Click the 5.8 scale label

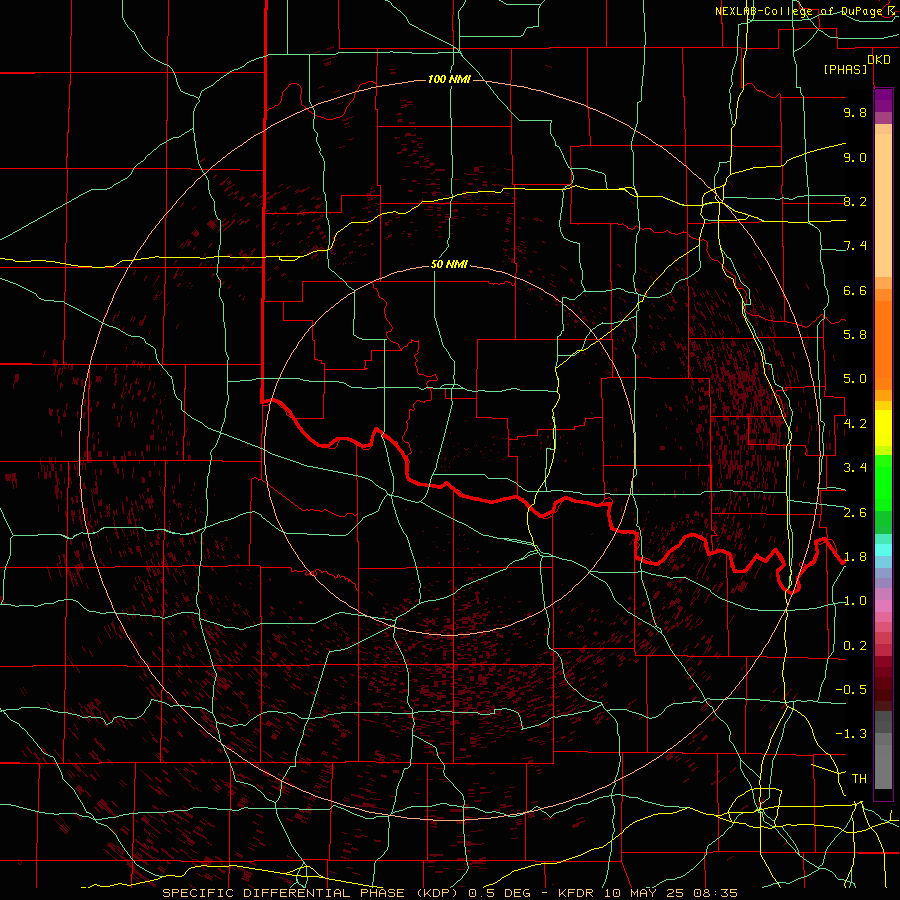click(855, 335)
